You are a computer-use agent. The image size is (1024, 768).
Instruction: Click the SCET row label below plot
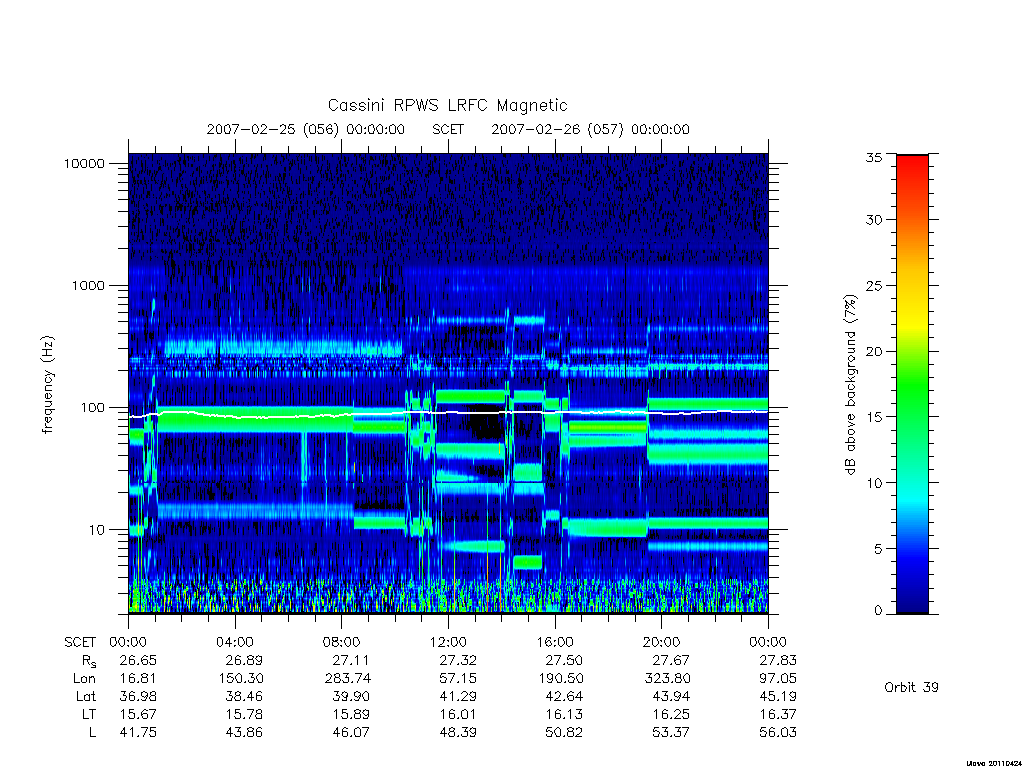coord(80,643)
